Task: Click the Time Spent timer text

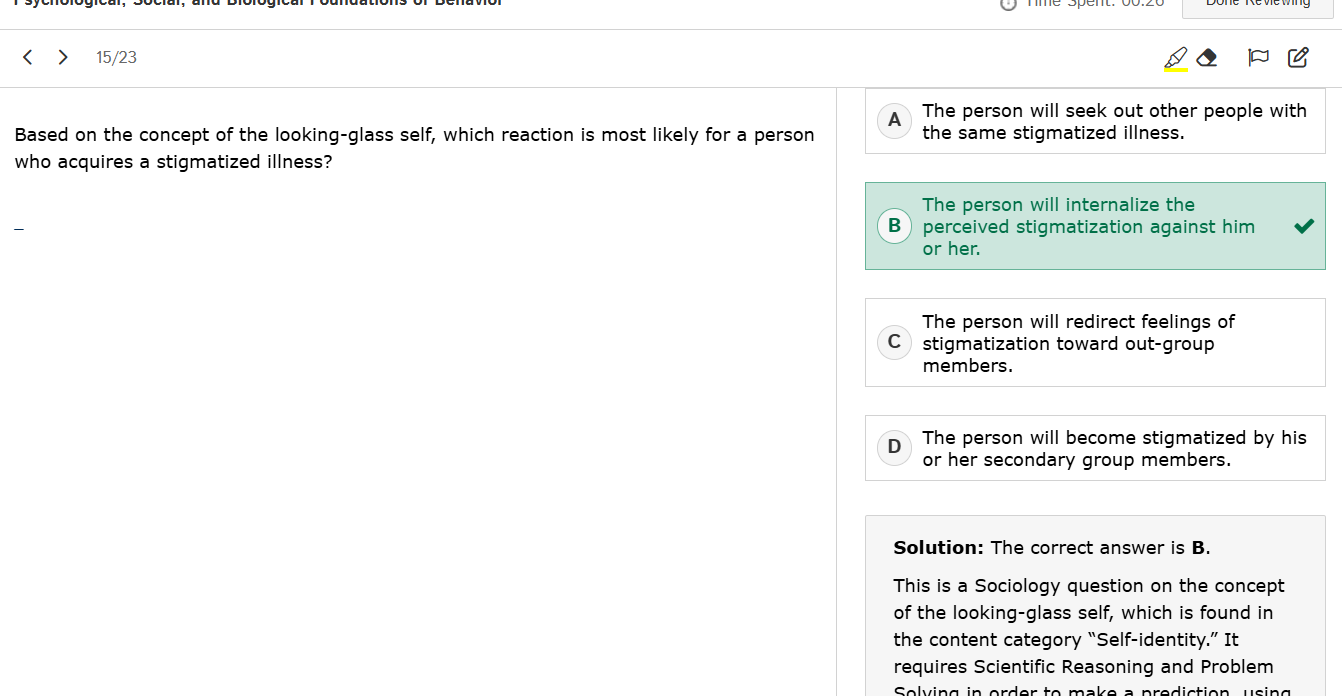Action: click(1097, 3)
